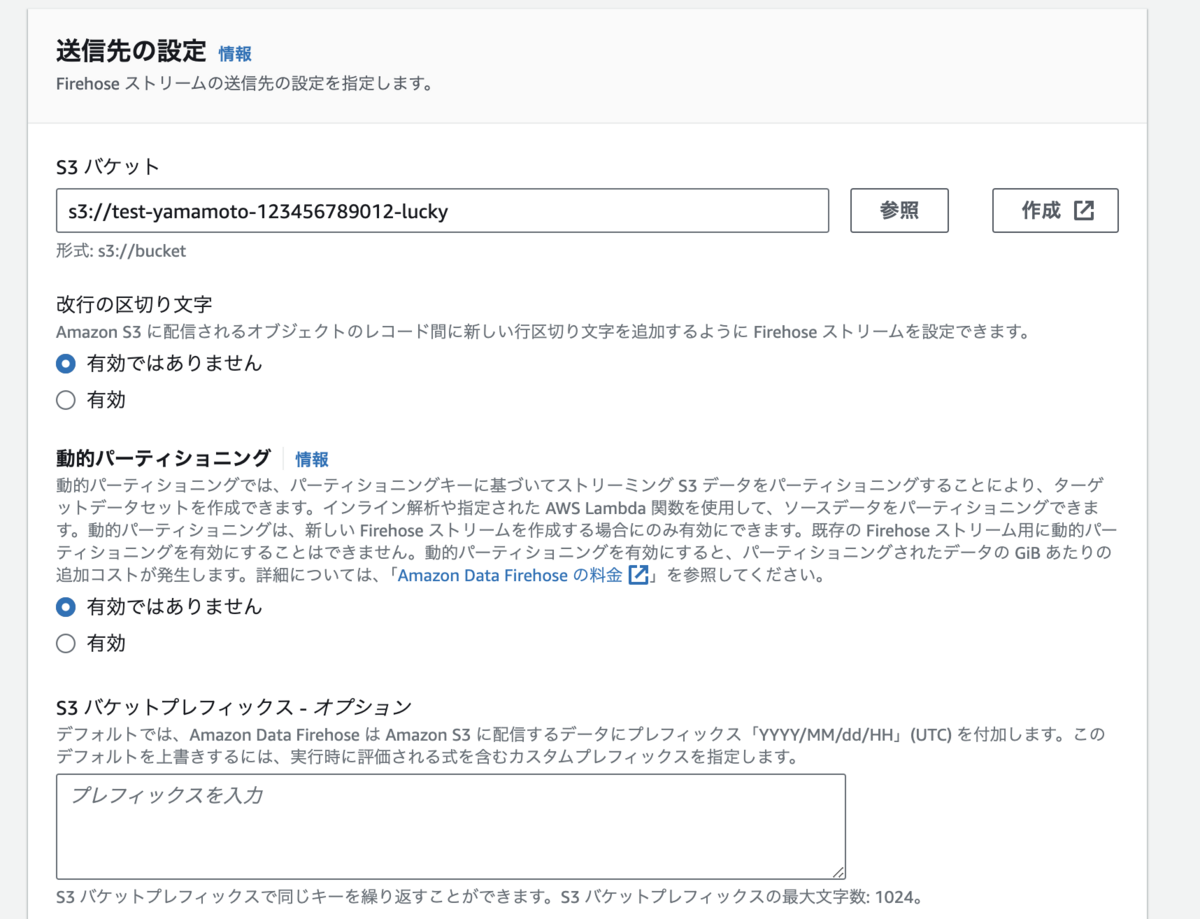The image size is (1200, 919).
Task: Open the Amazon Data Firehose の料金 link
Action: click(510, 575)
